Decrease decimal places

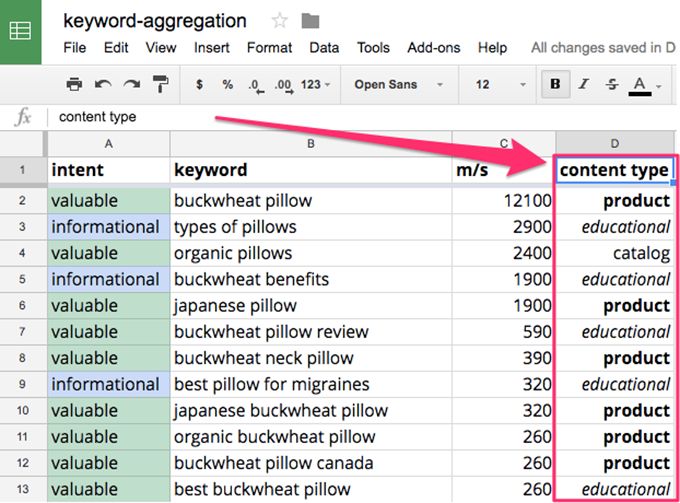tap(256, 85)
